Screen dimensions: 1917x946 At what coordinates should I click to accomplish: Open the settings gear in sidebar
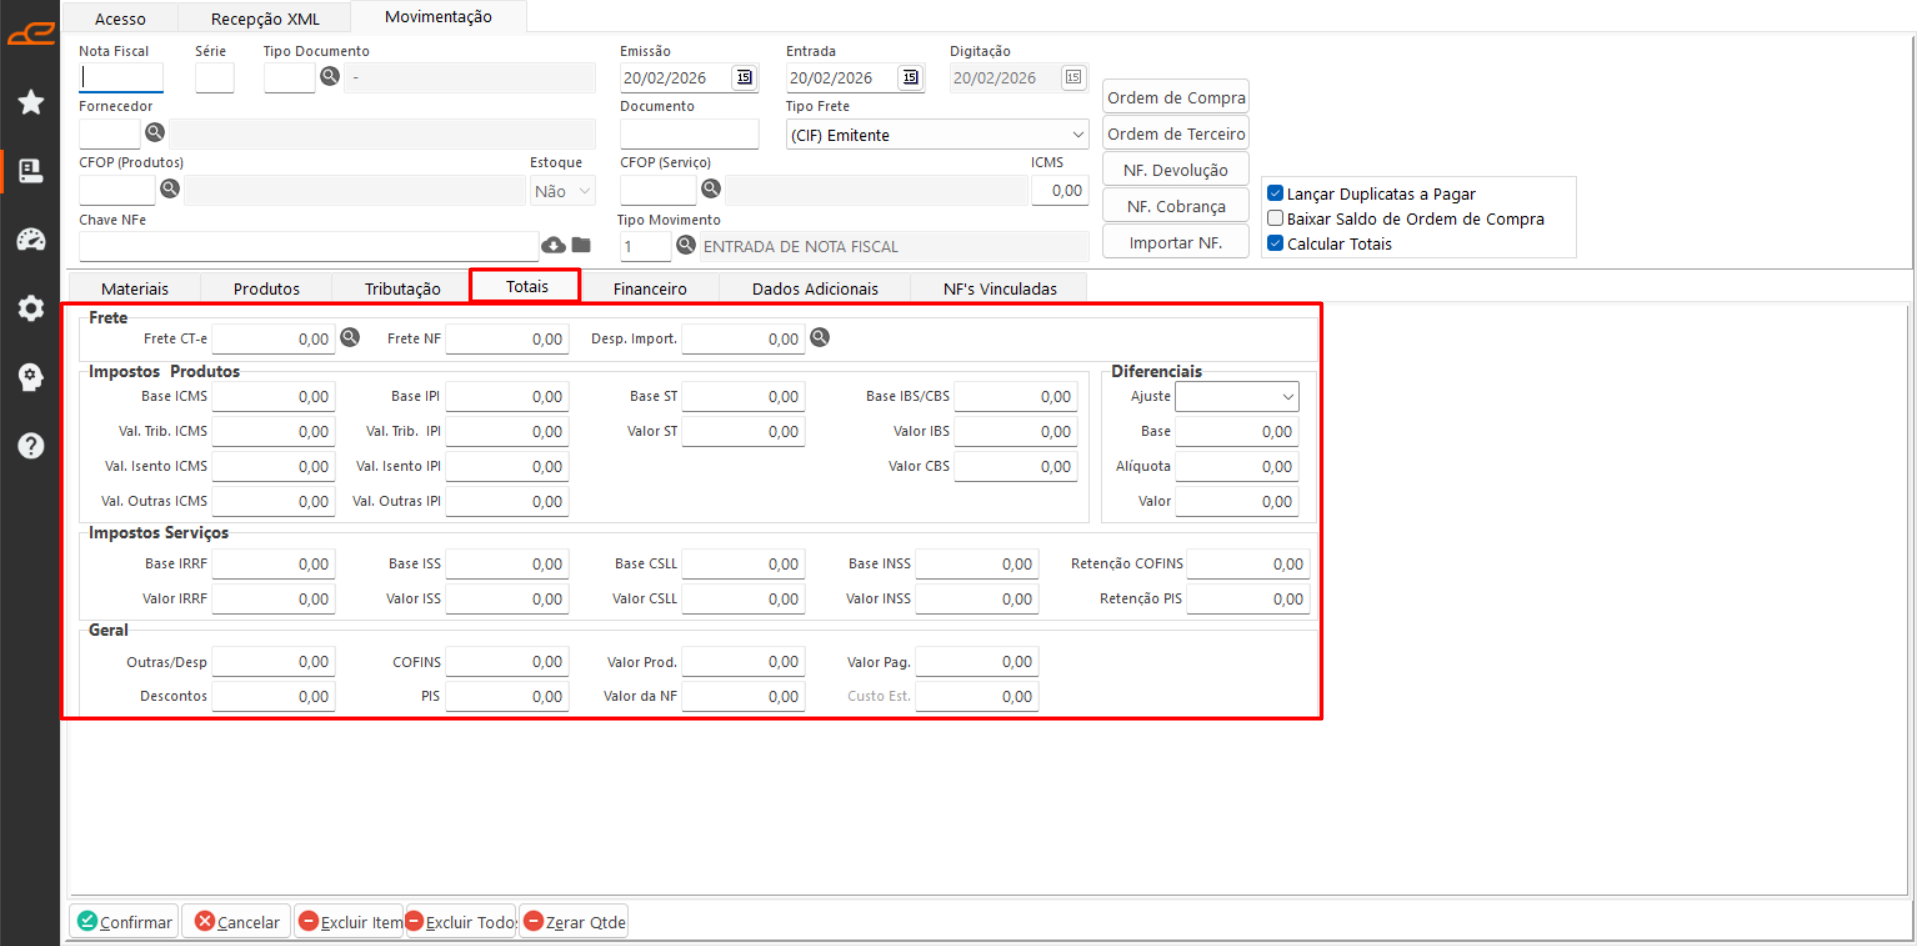pyautogui.click(x=31, y=308)
